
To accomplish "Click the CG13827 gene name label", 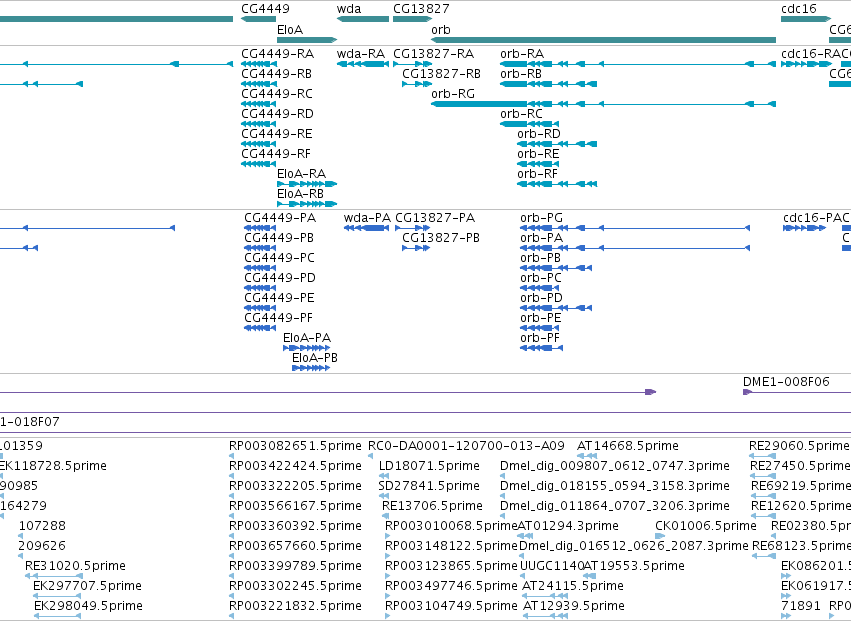I will (x=421, y=9).
